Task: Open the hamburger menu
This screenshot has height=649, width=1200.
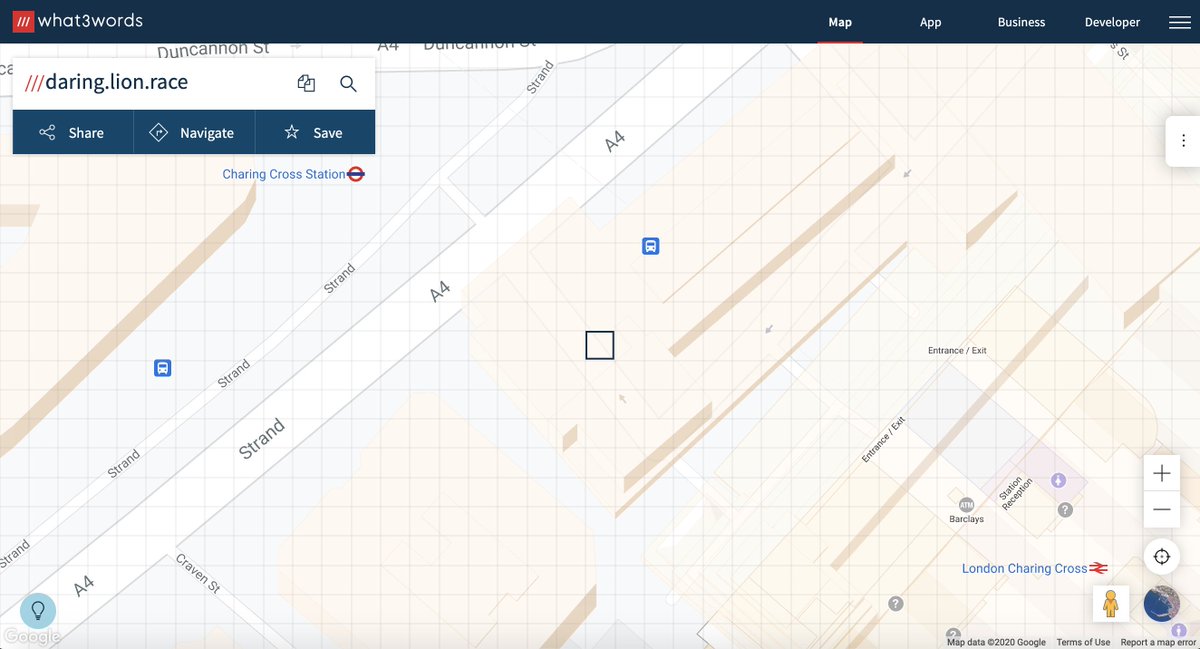Action: pos(1179,22)
